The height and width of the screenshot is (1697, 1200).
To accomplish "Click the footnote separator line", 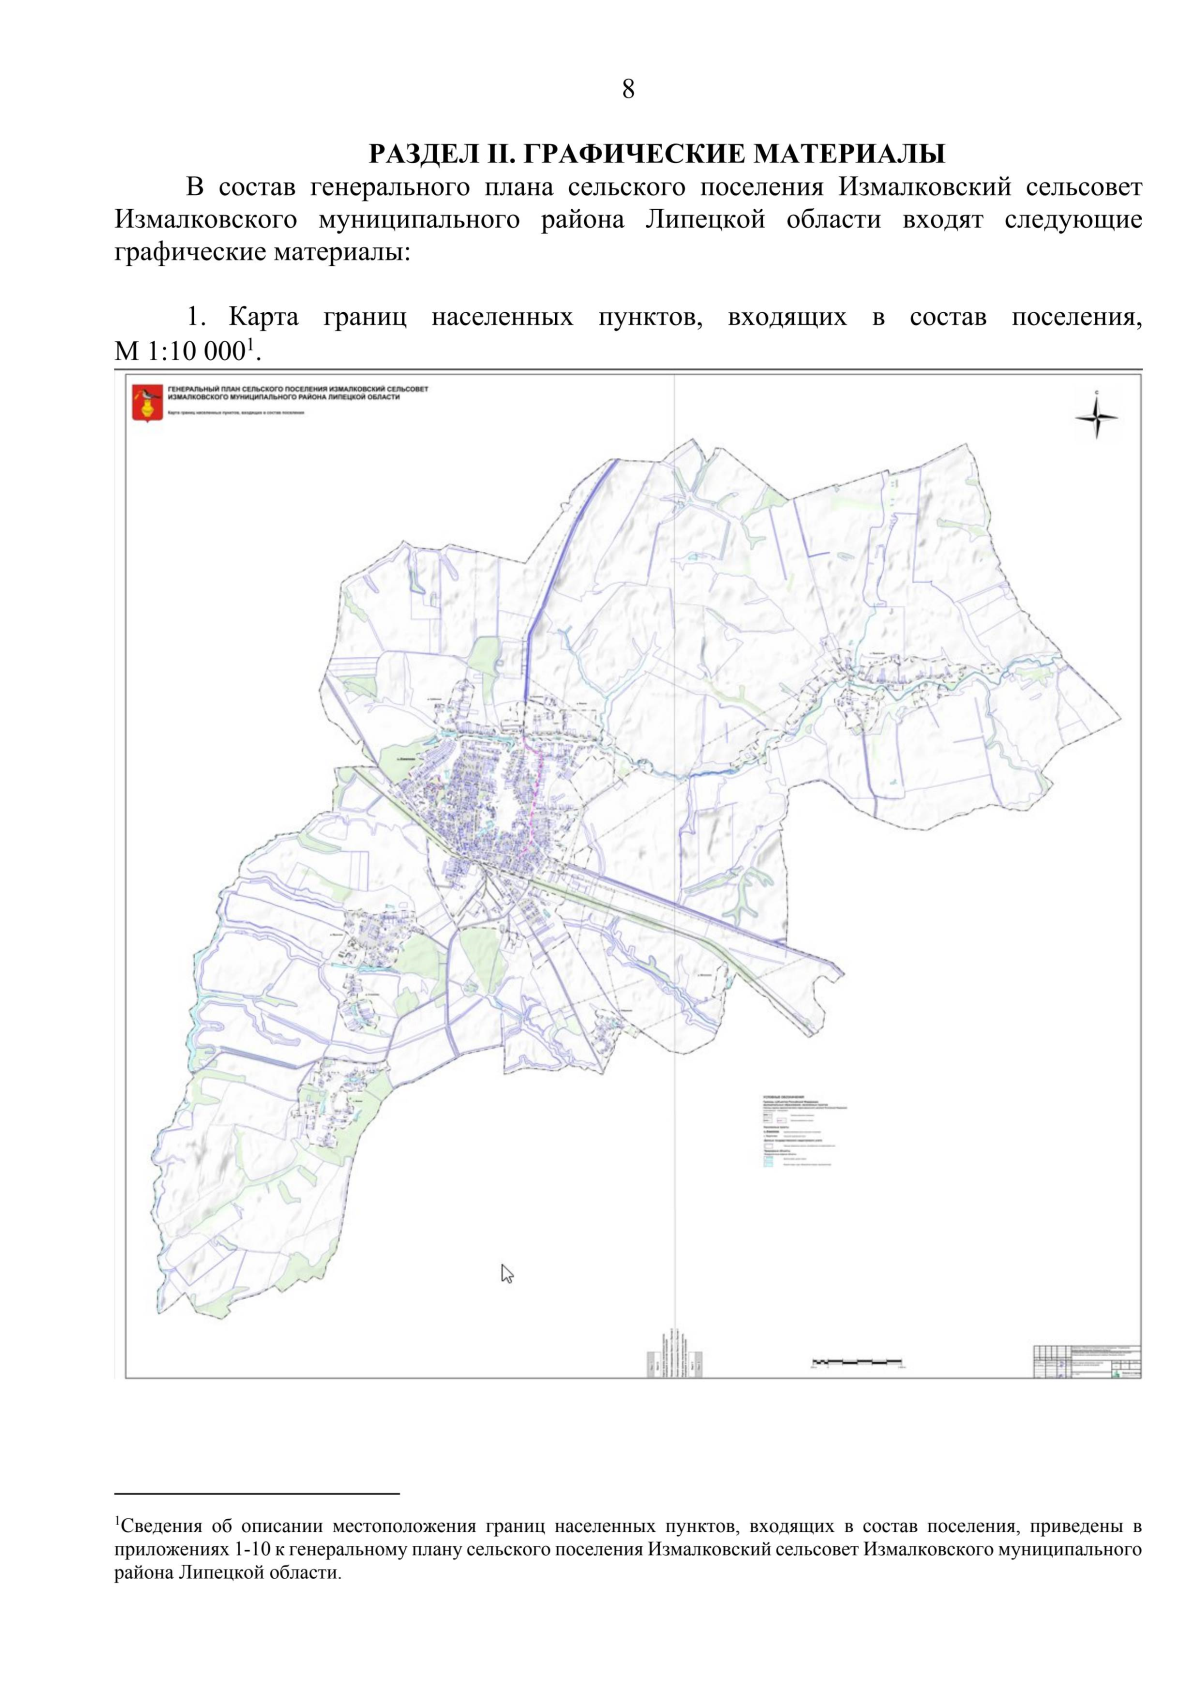I will tap(257, 1493).
